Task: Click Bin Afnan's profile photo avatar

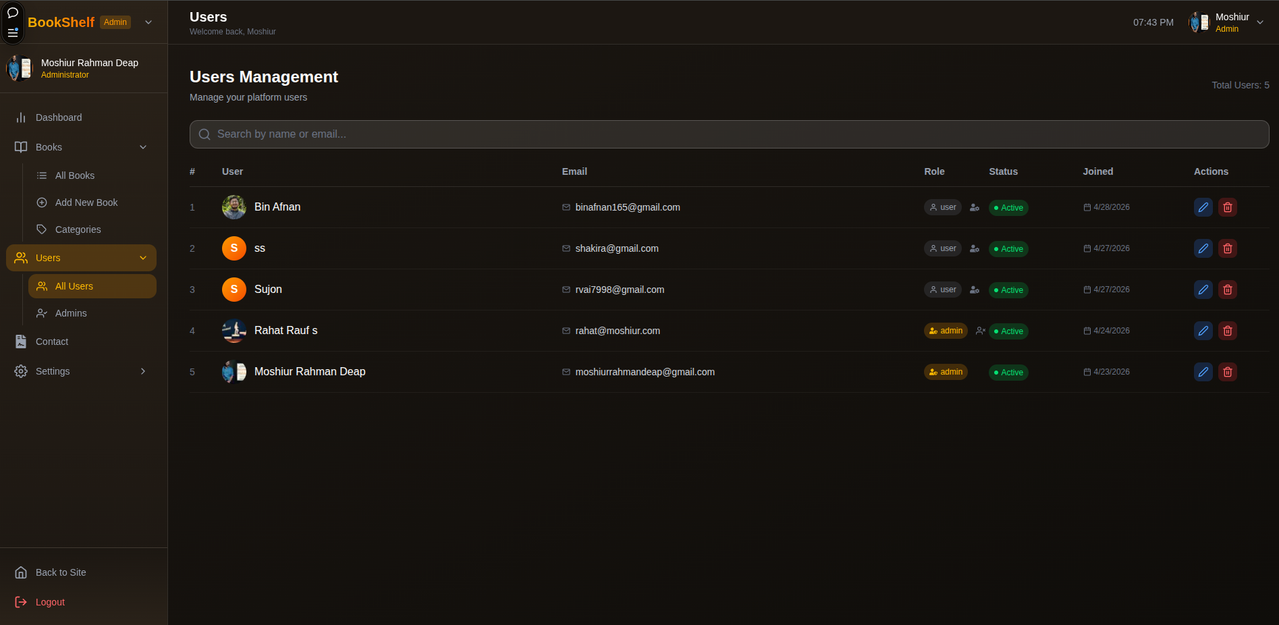Action: 234,207
